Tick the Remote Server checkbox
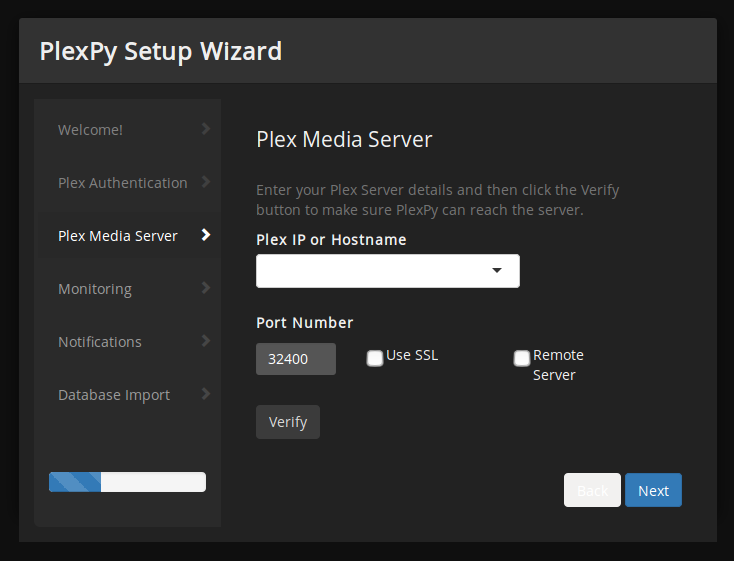The width and height of the screenshot is (734, 561). pyautogui.click(x=521, y=358)
